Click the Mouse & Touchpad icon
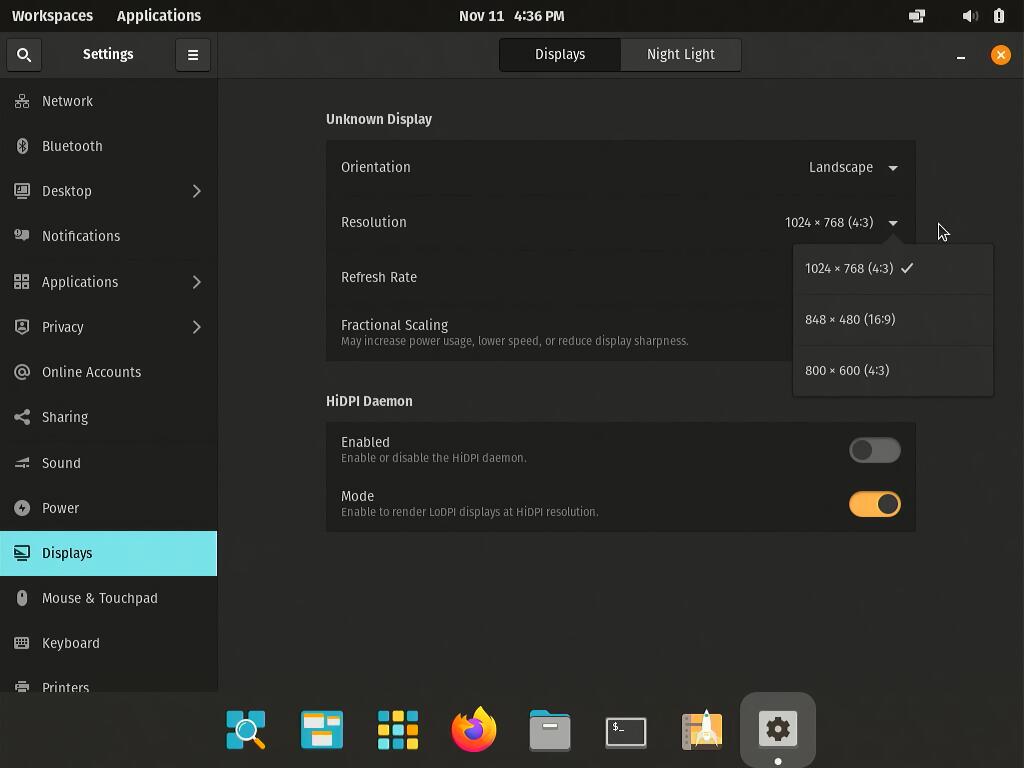The width and height of the screenshot is (1024, 768). point(22,598)
